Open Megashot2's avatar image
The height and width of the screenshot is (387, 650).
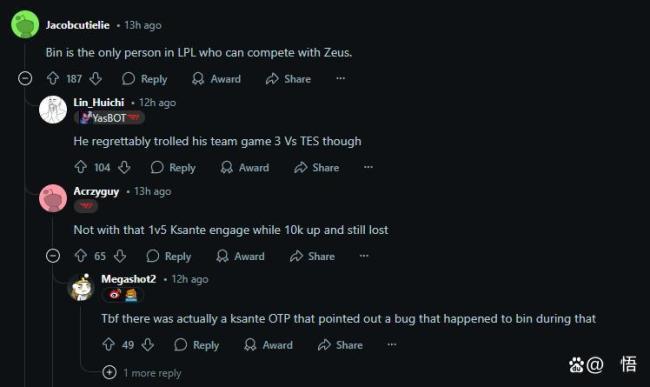[81, 287]
